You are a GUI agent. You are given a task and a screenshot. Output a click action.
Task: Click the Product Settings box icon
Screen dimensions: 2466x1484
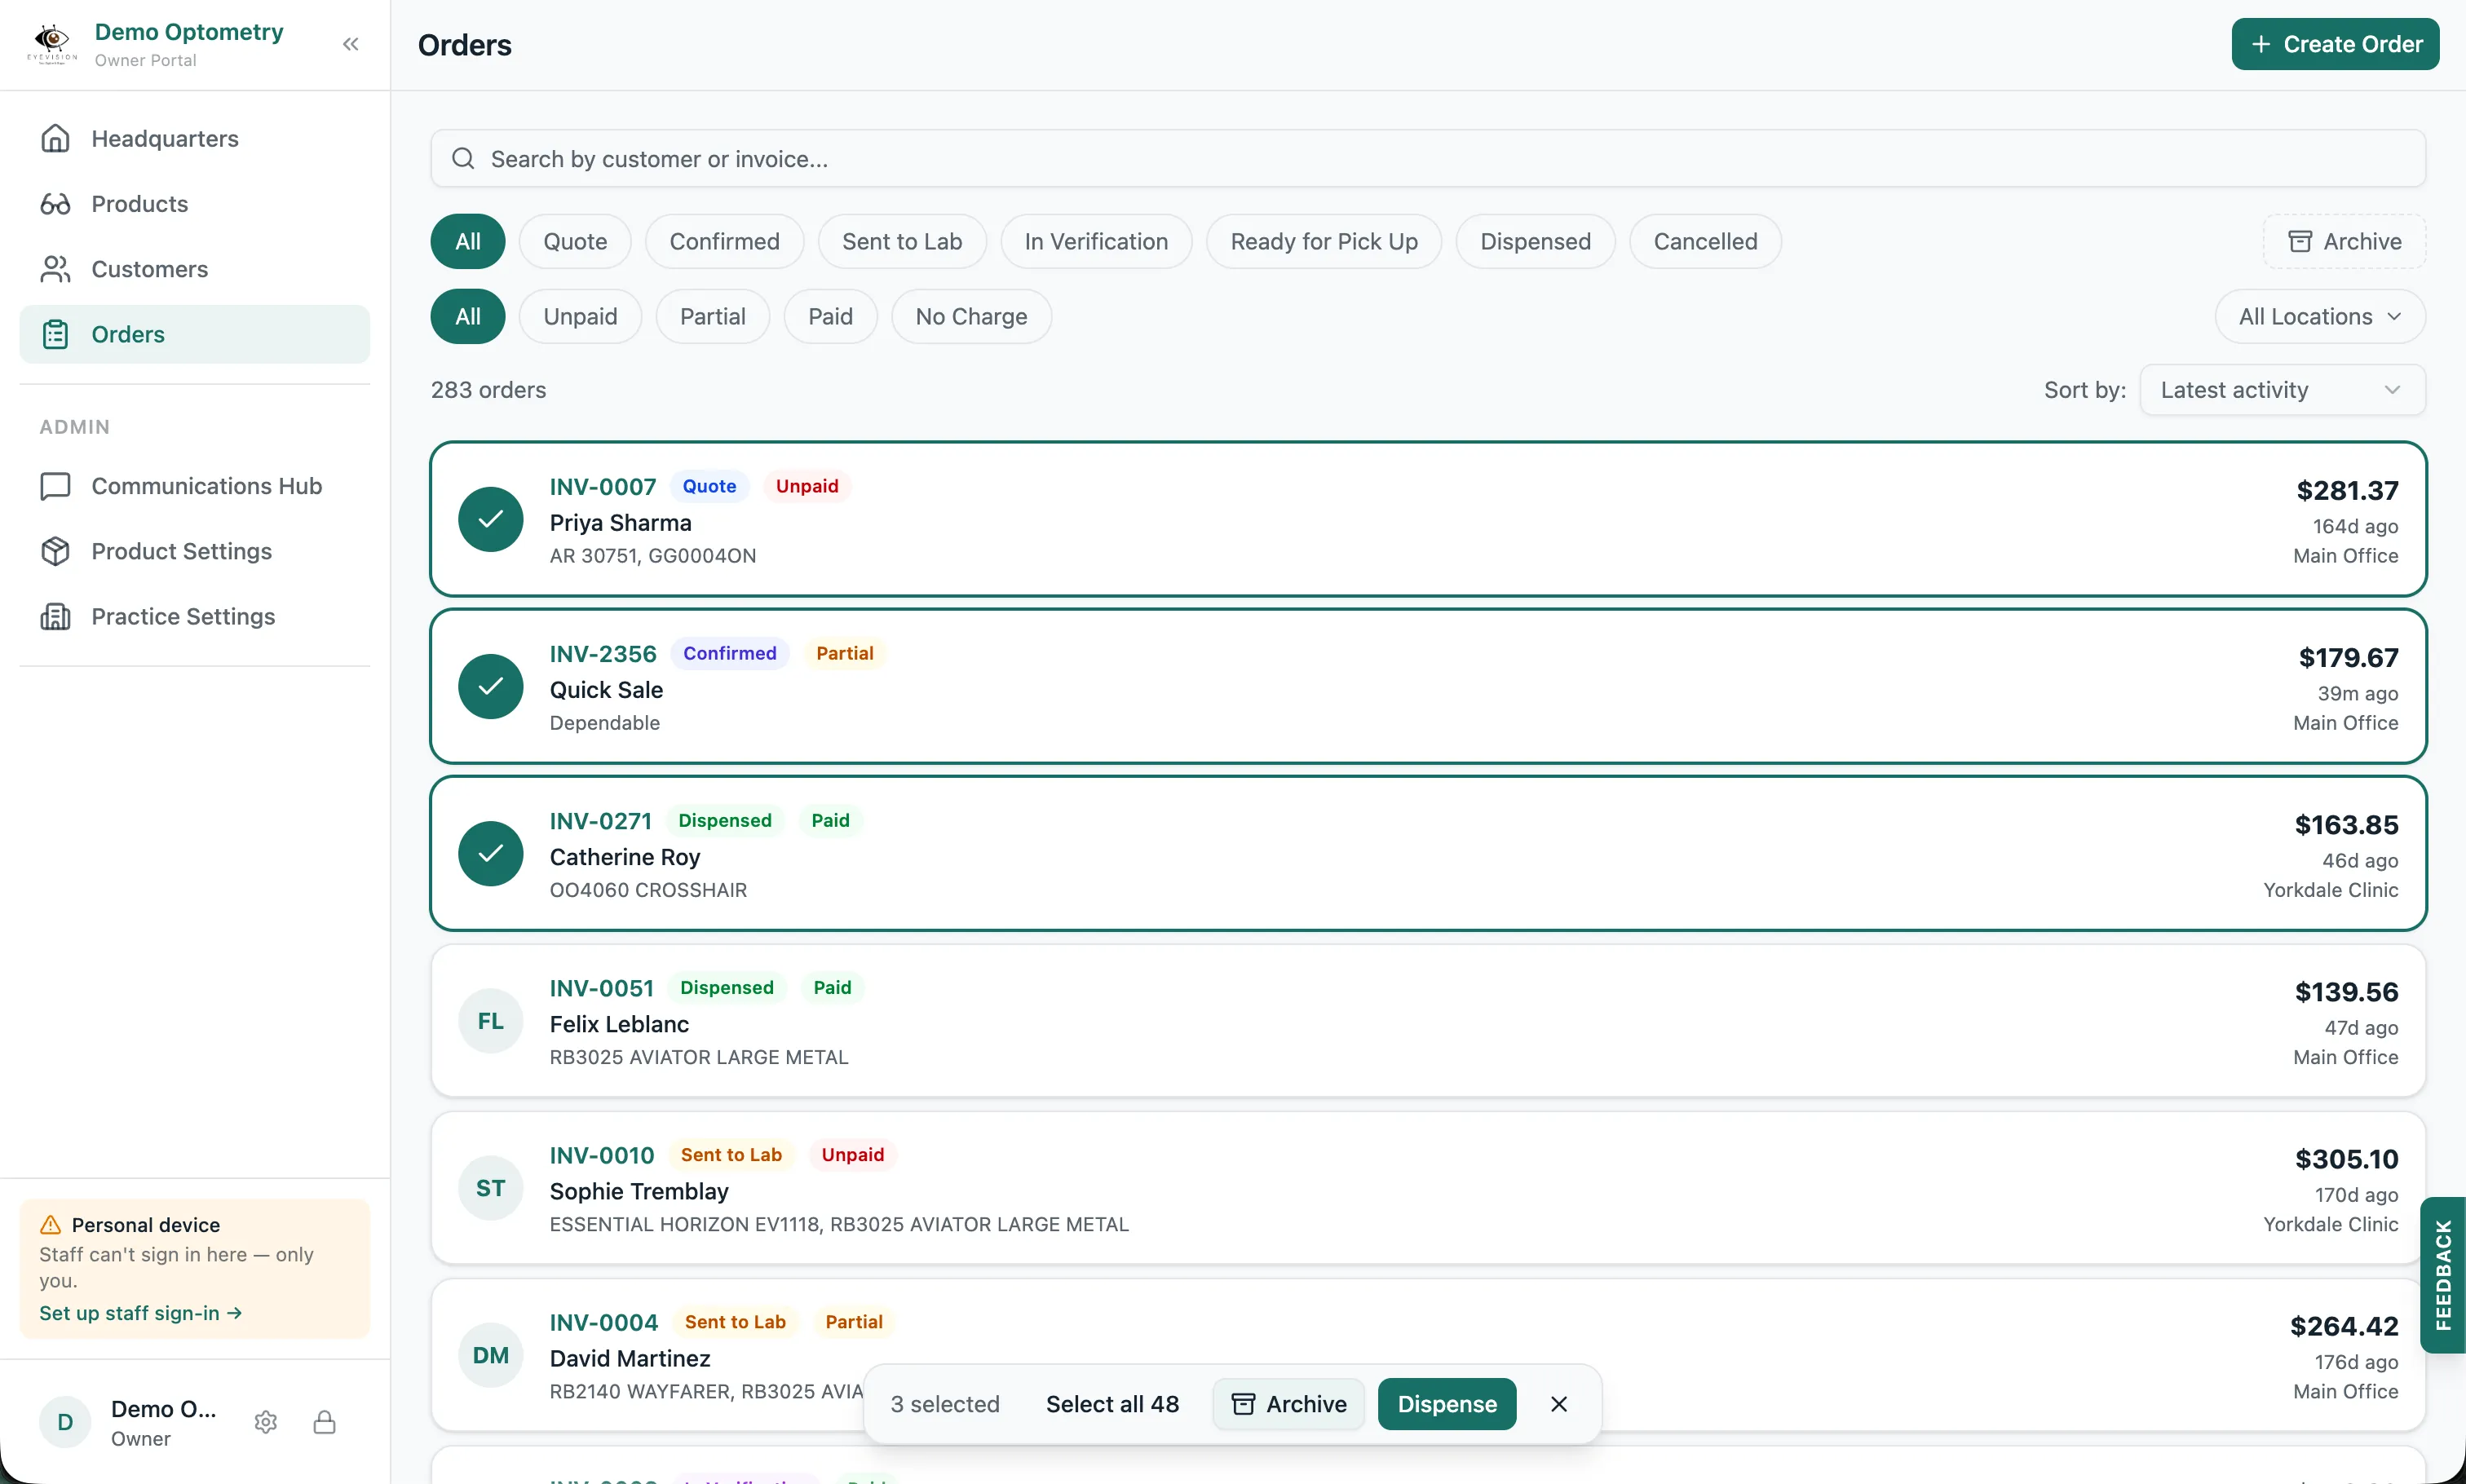pos(55,551)
